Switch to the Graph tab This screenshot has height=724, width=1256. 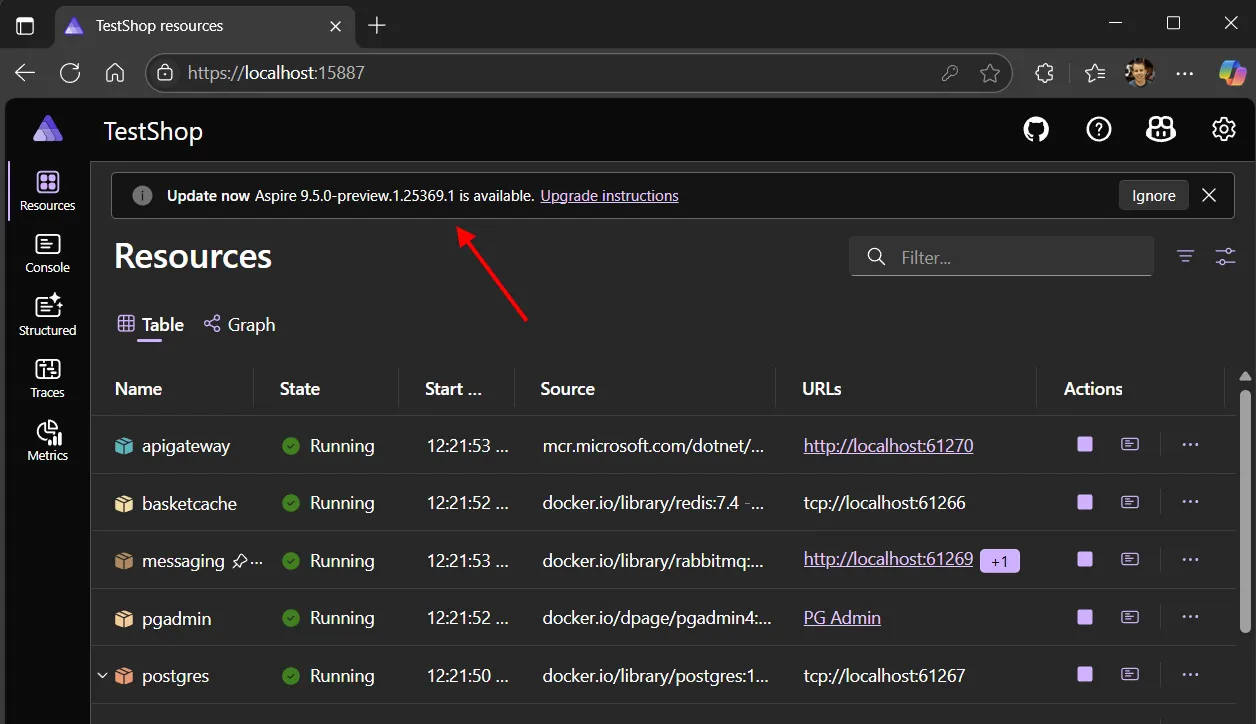239,324
